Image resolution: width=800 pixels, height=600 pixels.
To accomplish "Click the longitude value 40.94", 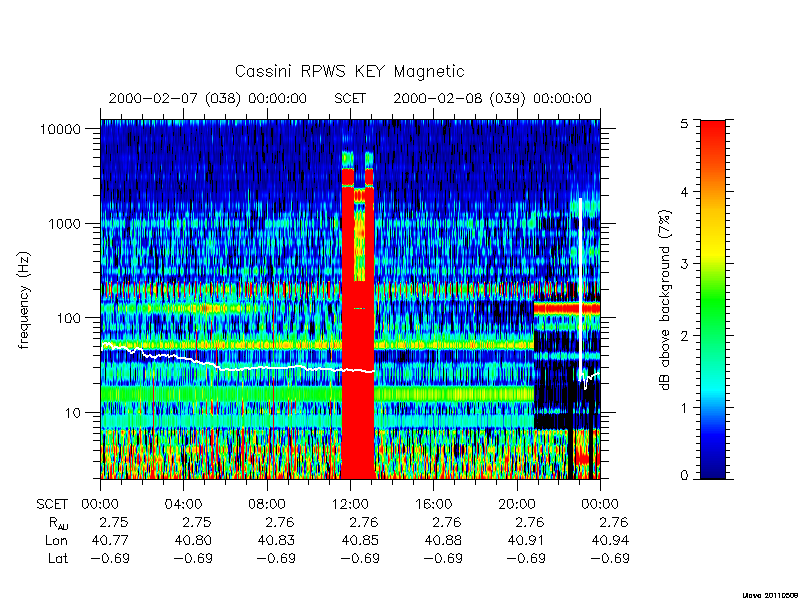I will [610, 540].
